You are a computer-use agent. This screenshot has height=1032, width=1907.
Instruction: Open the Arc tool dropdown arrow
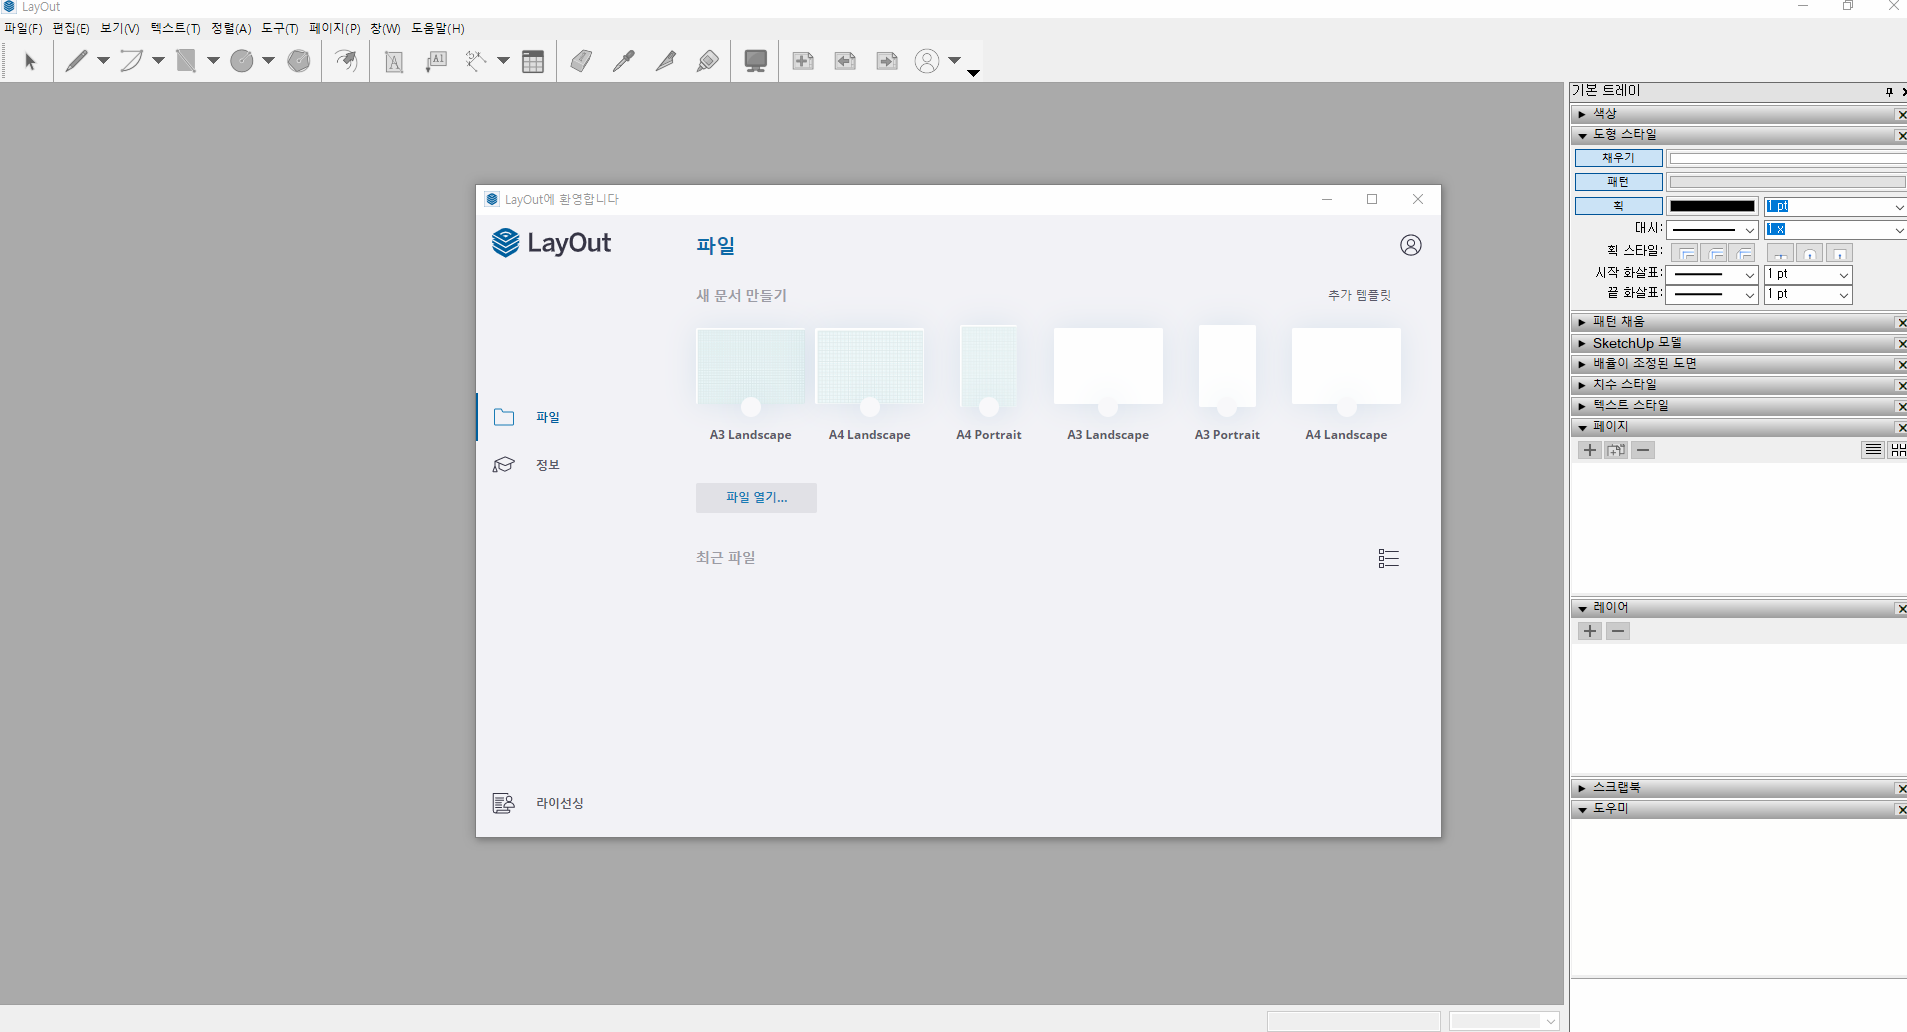click(x=158, y=61)
